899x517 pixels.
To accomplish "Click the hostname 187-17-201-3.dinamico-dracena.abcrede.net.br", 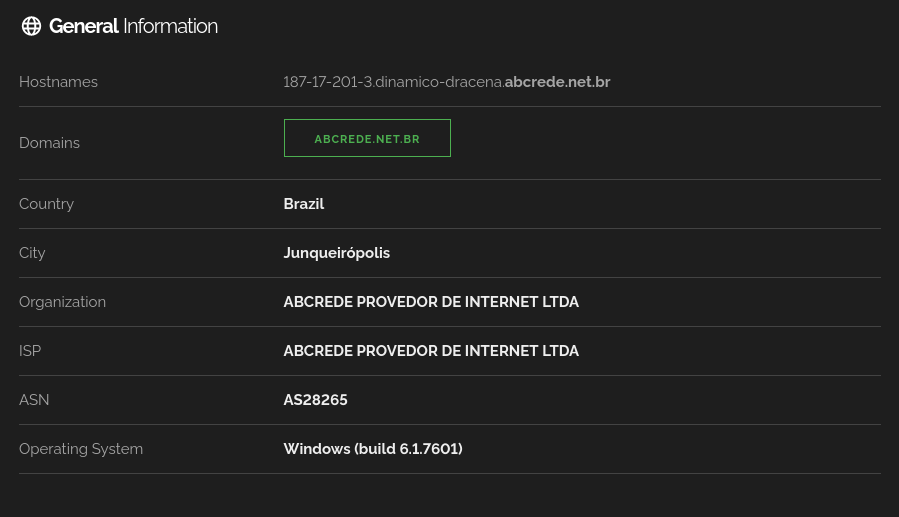I will click(x=447, y=82).
